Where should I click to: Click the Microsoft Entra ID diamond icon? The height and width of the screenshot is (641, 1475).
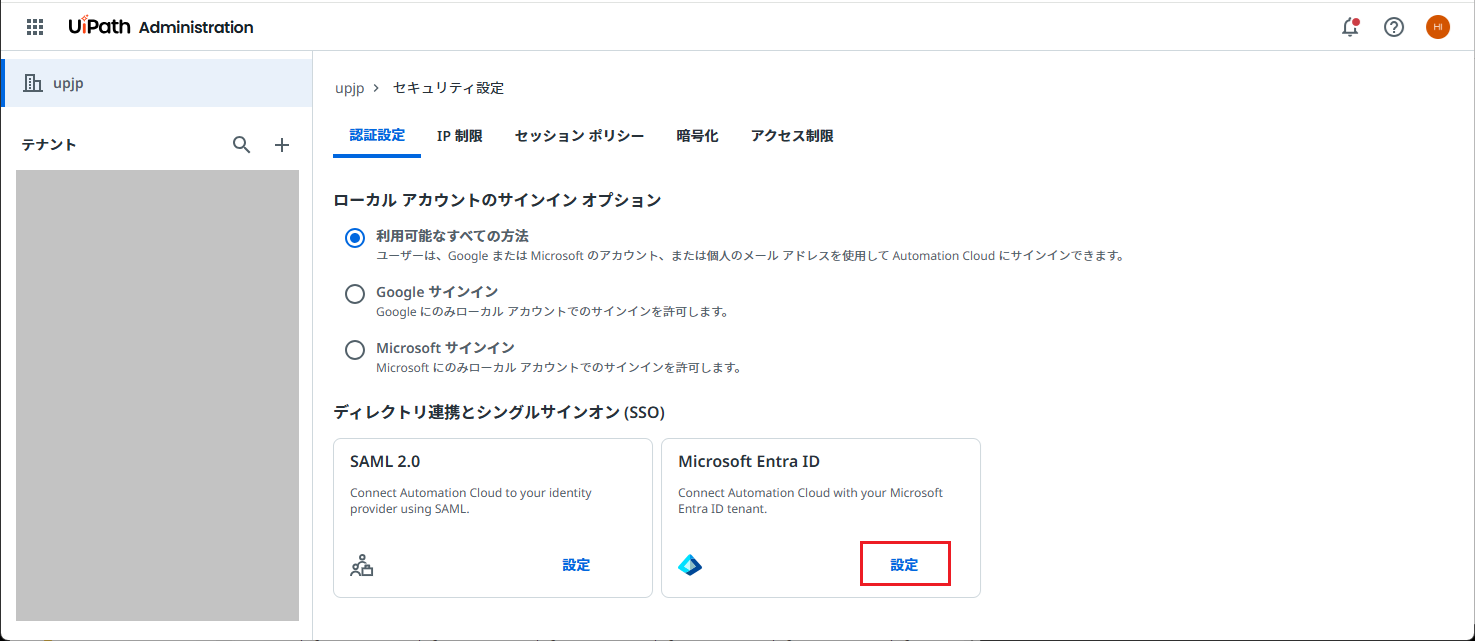point(690,566)
